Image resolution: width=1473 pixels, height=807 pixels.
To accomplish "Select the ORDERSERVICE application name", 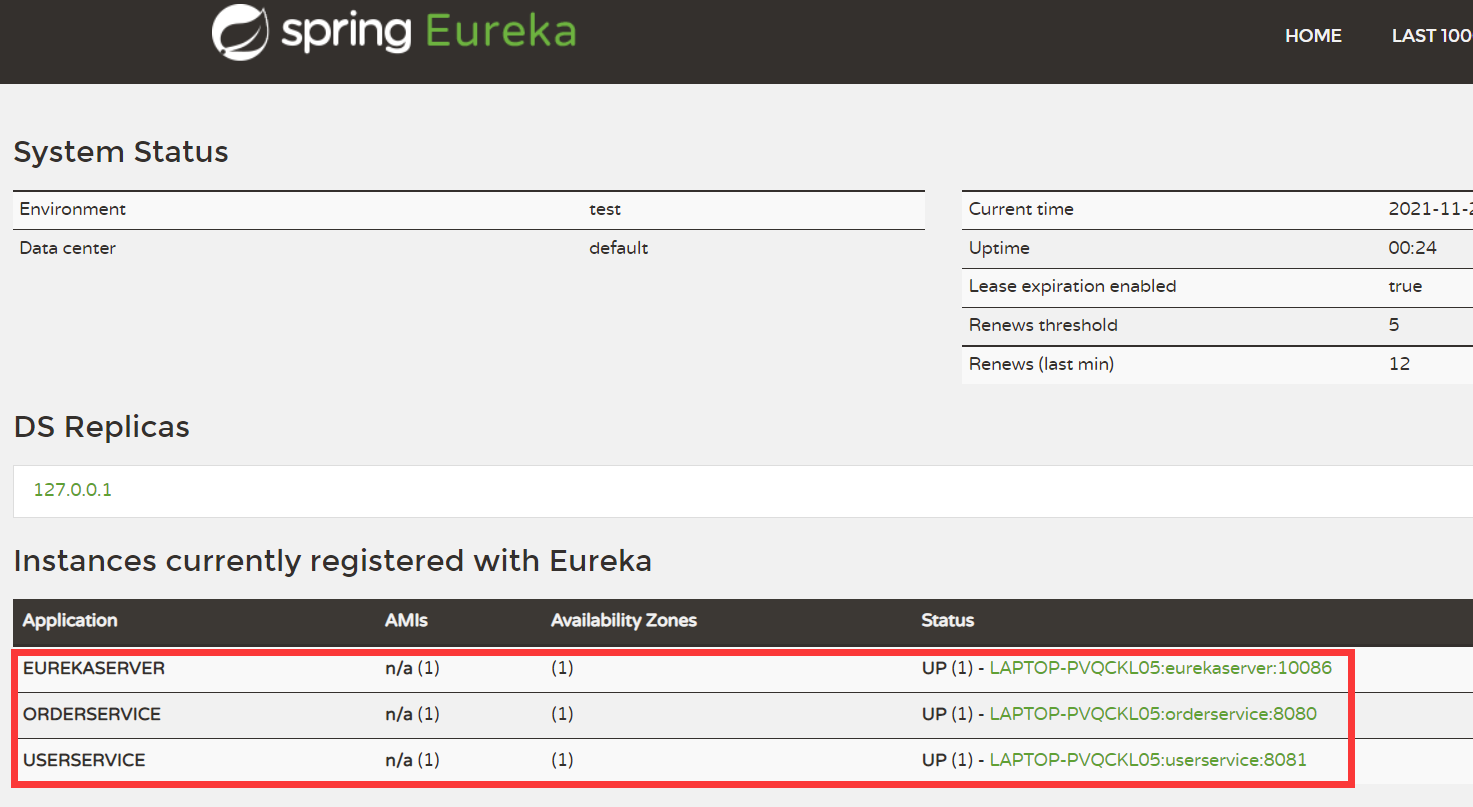I will coord(92,714).
